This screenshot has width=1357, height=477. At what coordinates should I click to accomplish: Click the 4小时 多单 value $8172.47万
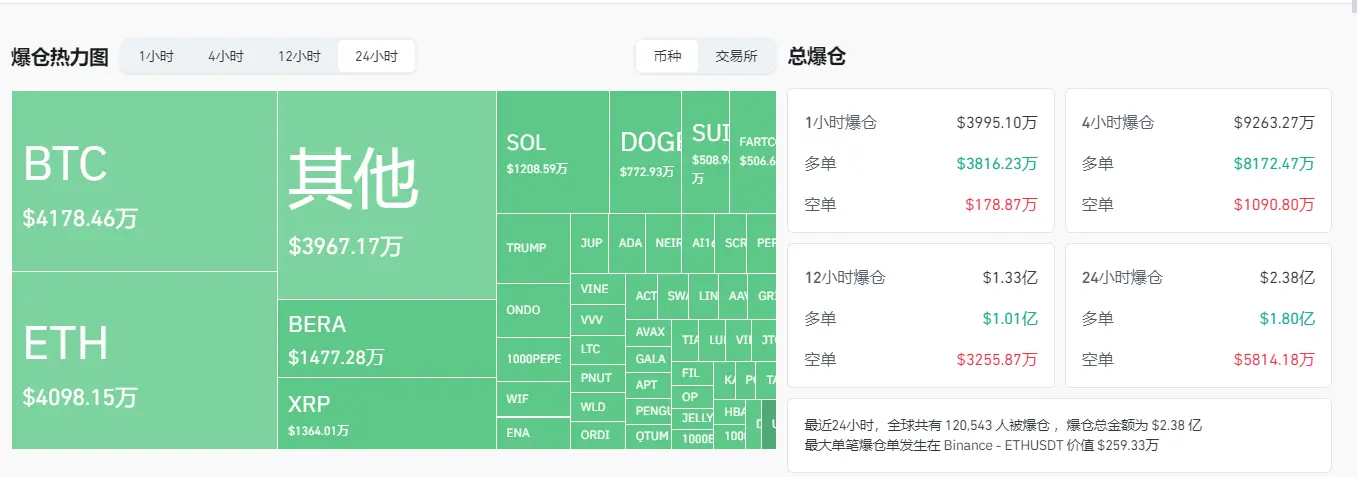[x=1274, y=163]
